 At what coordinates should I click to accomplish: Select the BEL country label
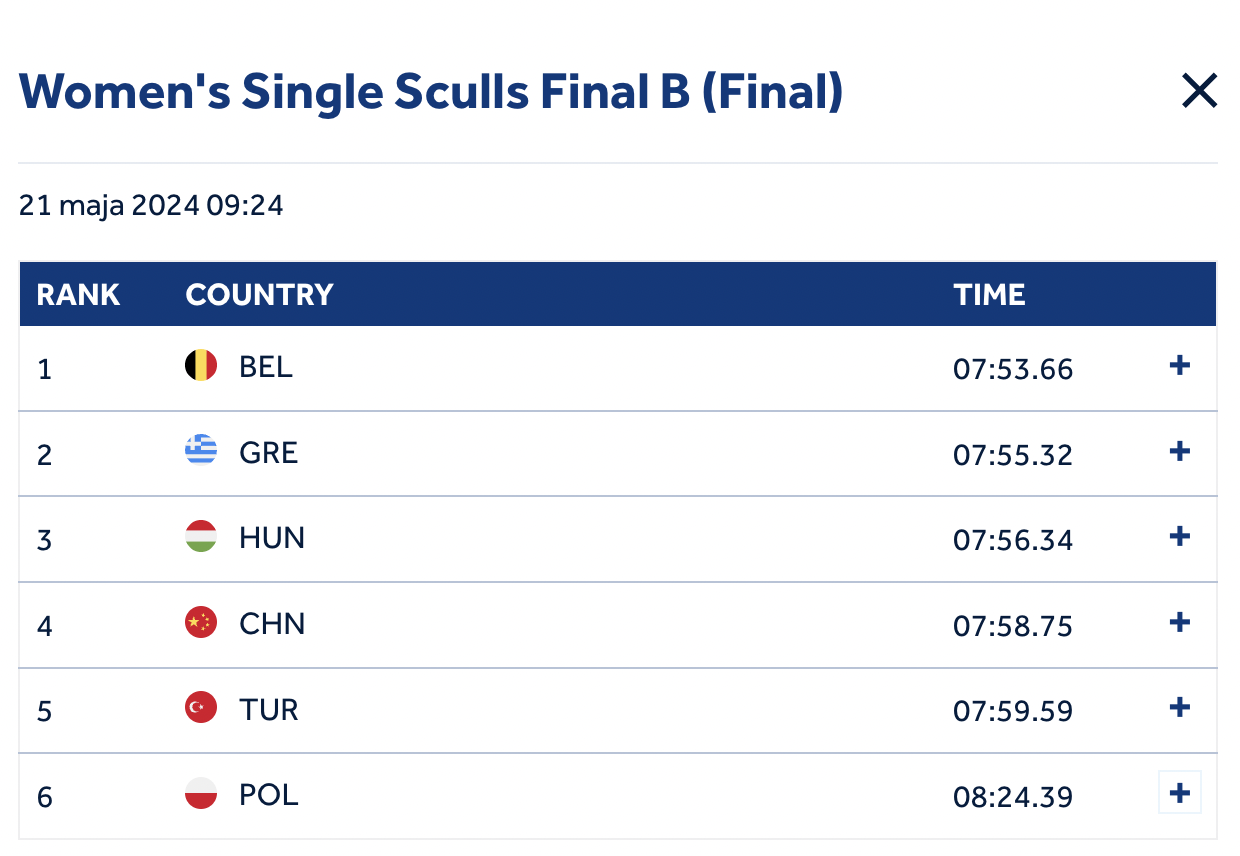pos(266,366)
